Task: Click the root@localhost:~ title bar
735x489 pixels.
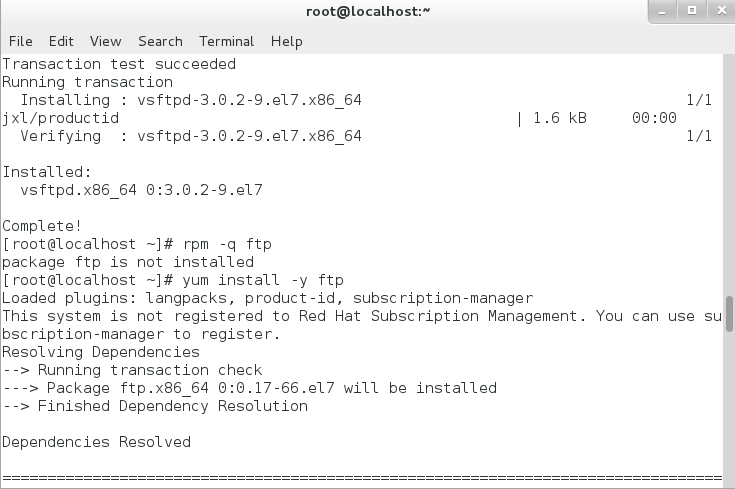Action: tap(367, 12)
